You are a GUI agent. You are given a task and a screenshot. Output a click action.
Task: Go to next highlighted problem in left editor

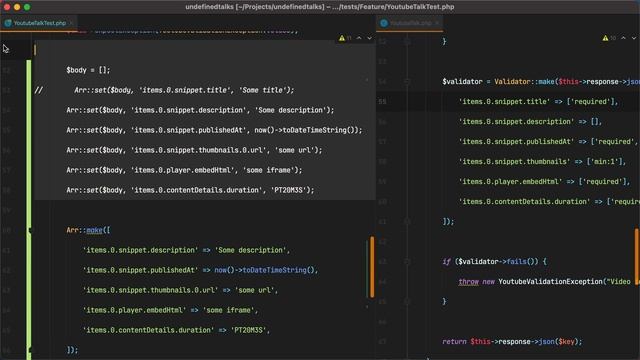(369, 38)
